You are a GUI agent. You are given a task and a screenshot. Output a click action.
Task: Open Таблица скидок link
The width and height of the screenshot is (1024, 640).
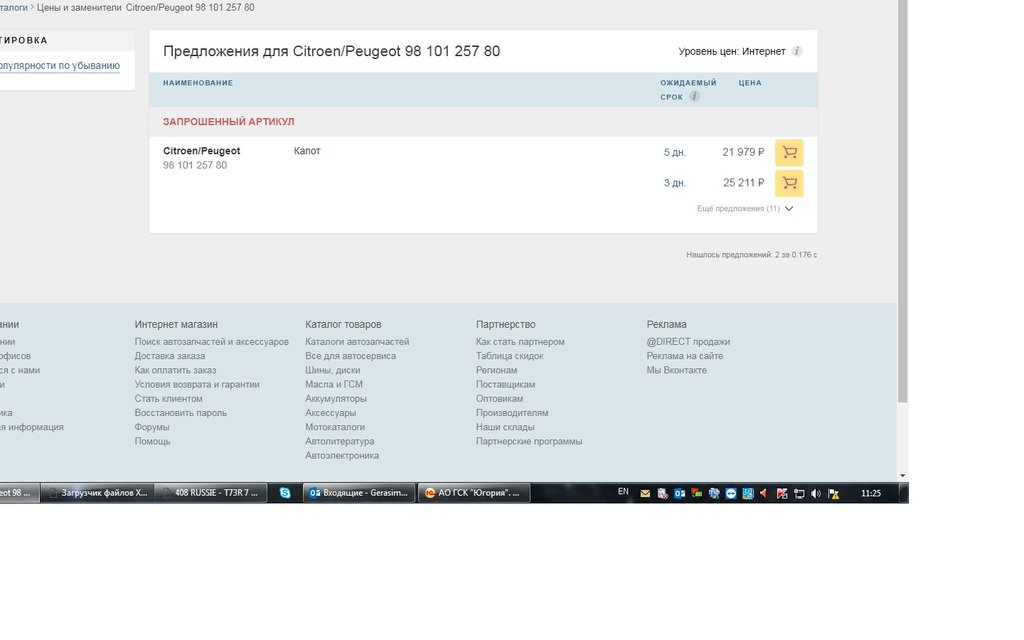click(509, 356)
